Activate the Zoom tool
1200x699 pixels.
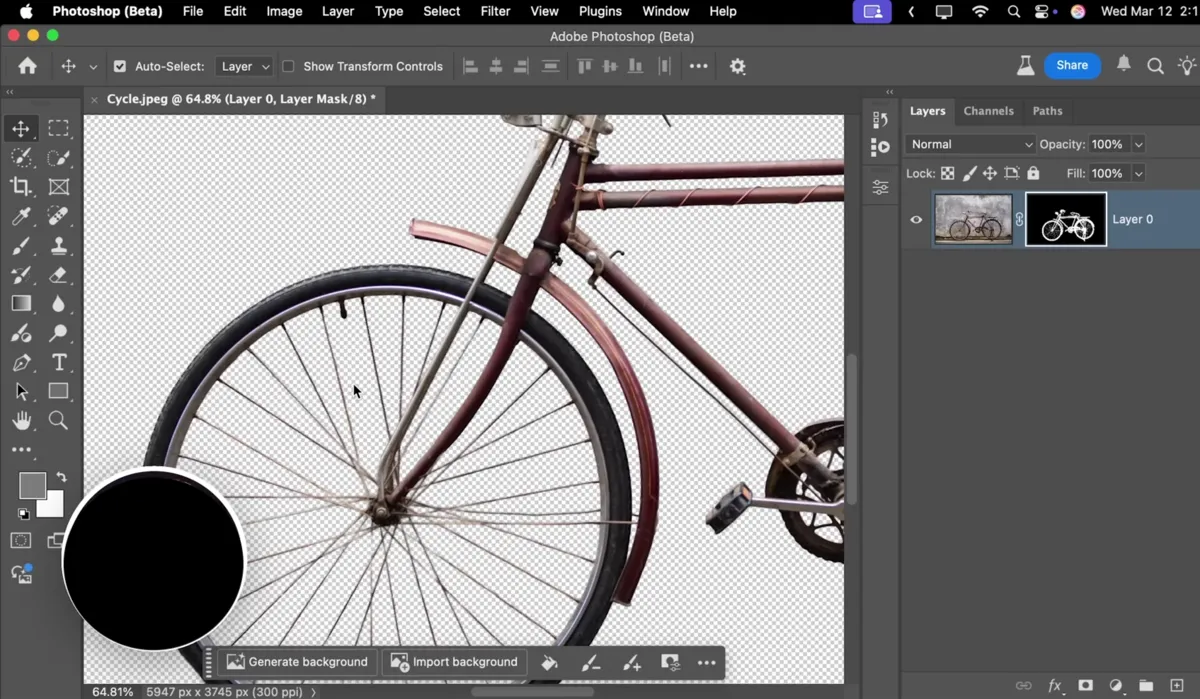pyautogui.click(x=58, y=420)
